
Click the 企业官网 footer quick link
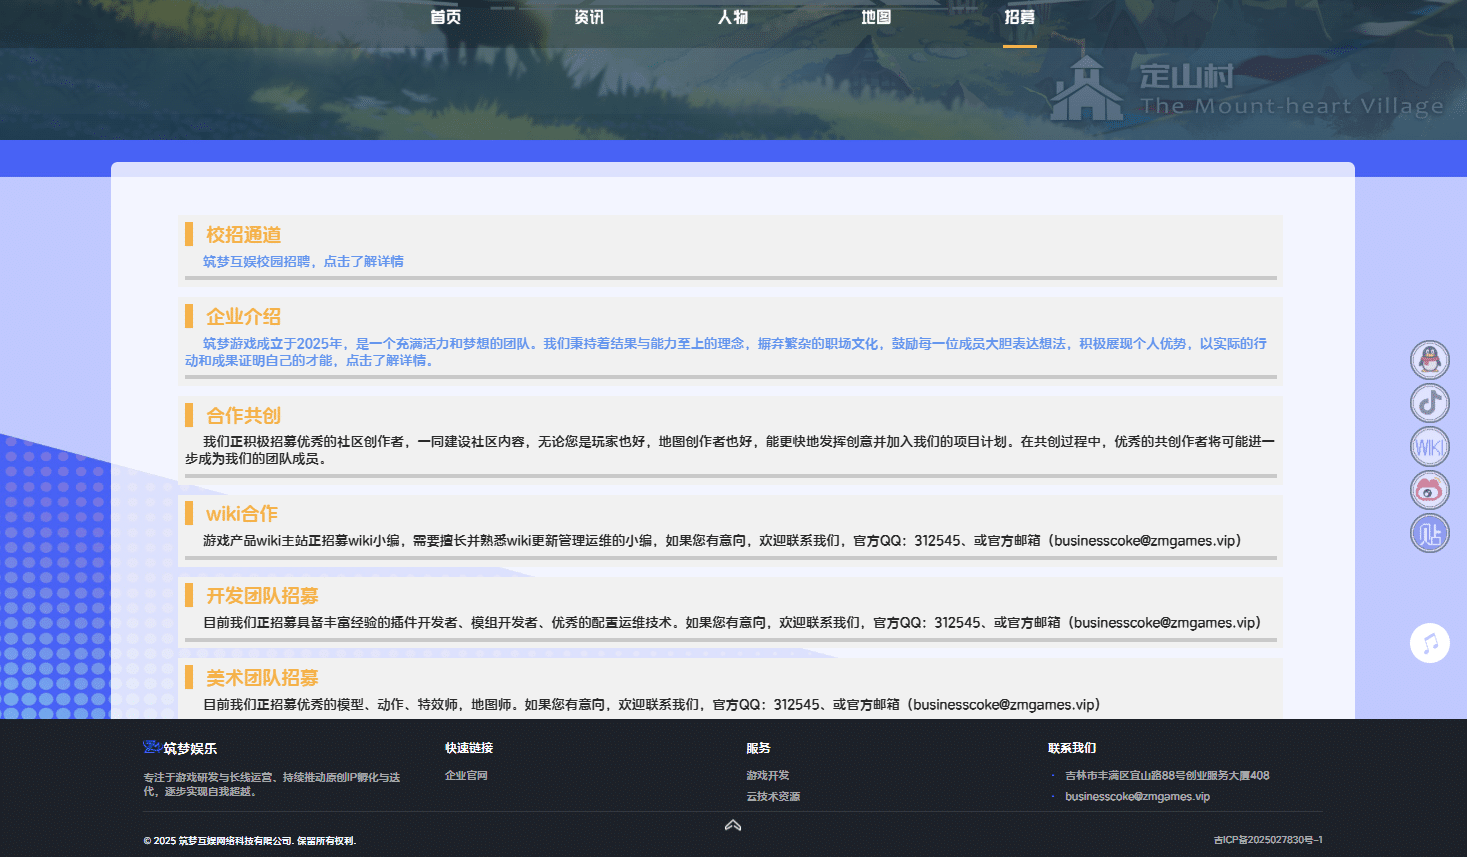click(466, 775)
